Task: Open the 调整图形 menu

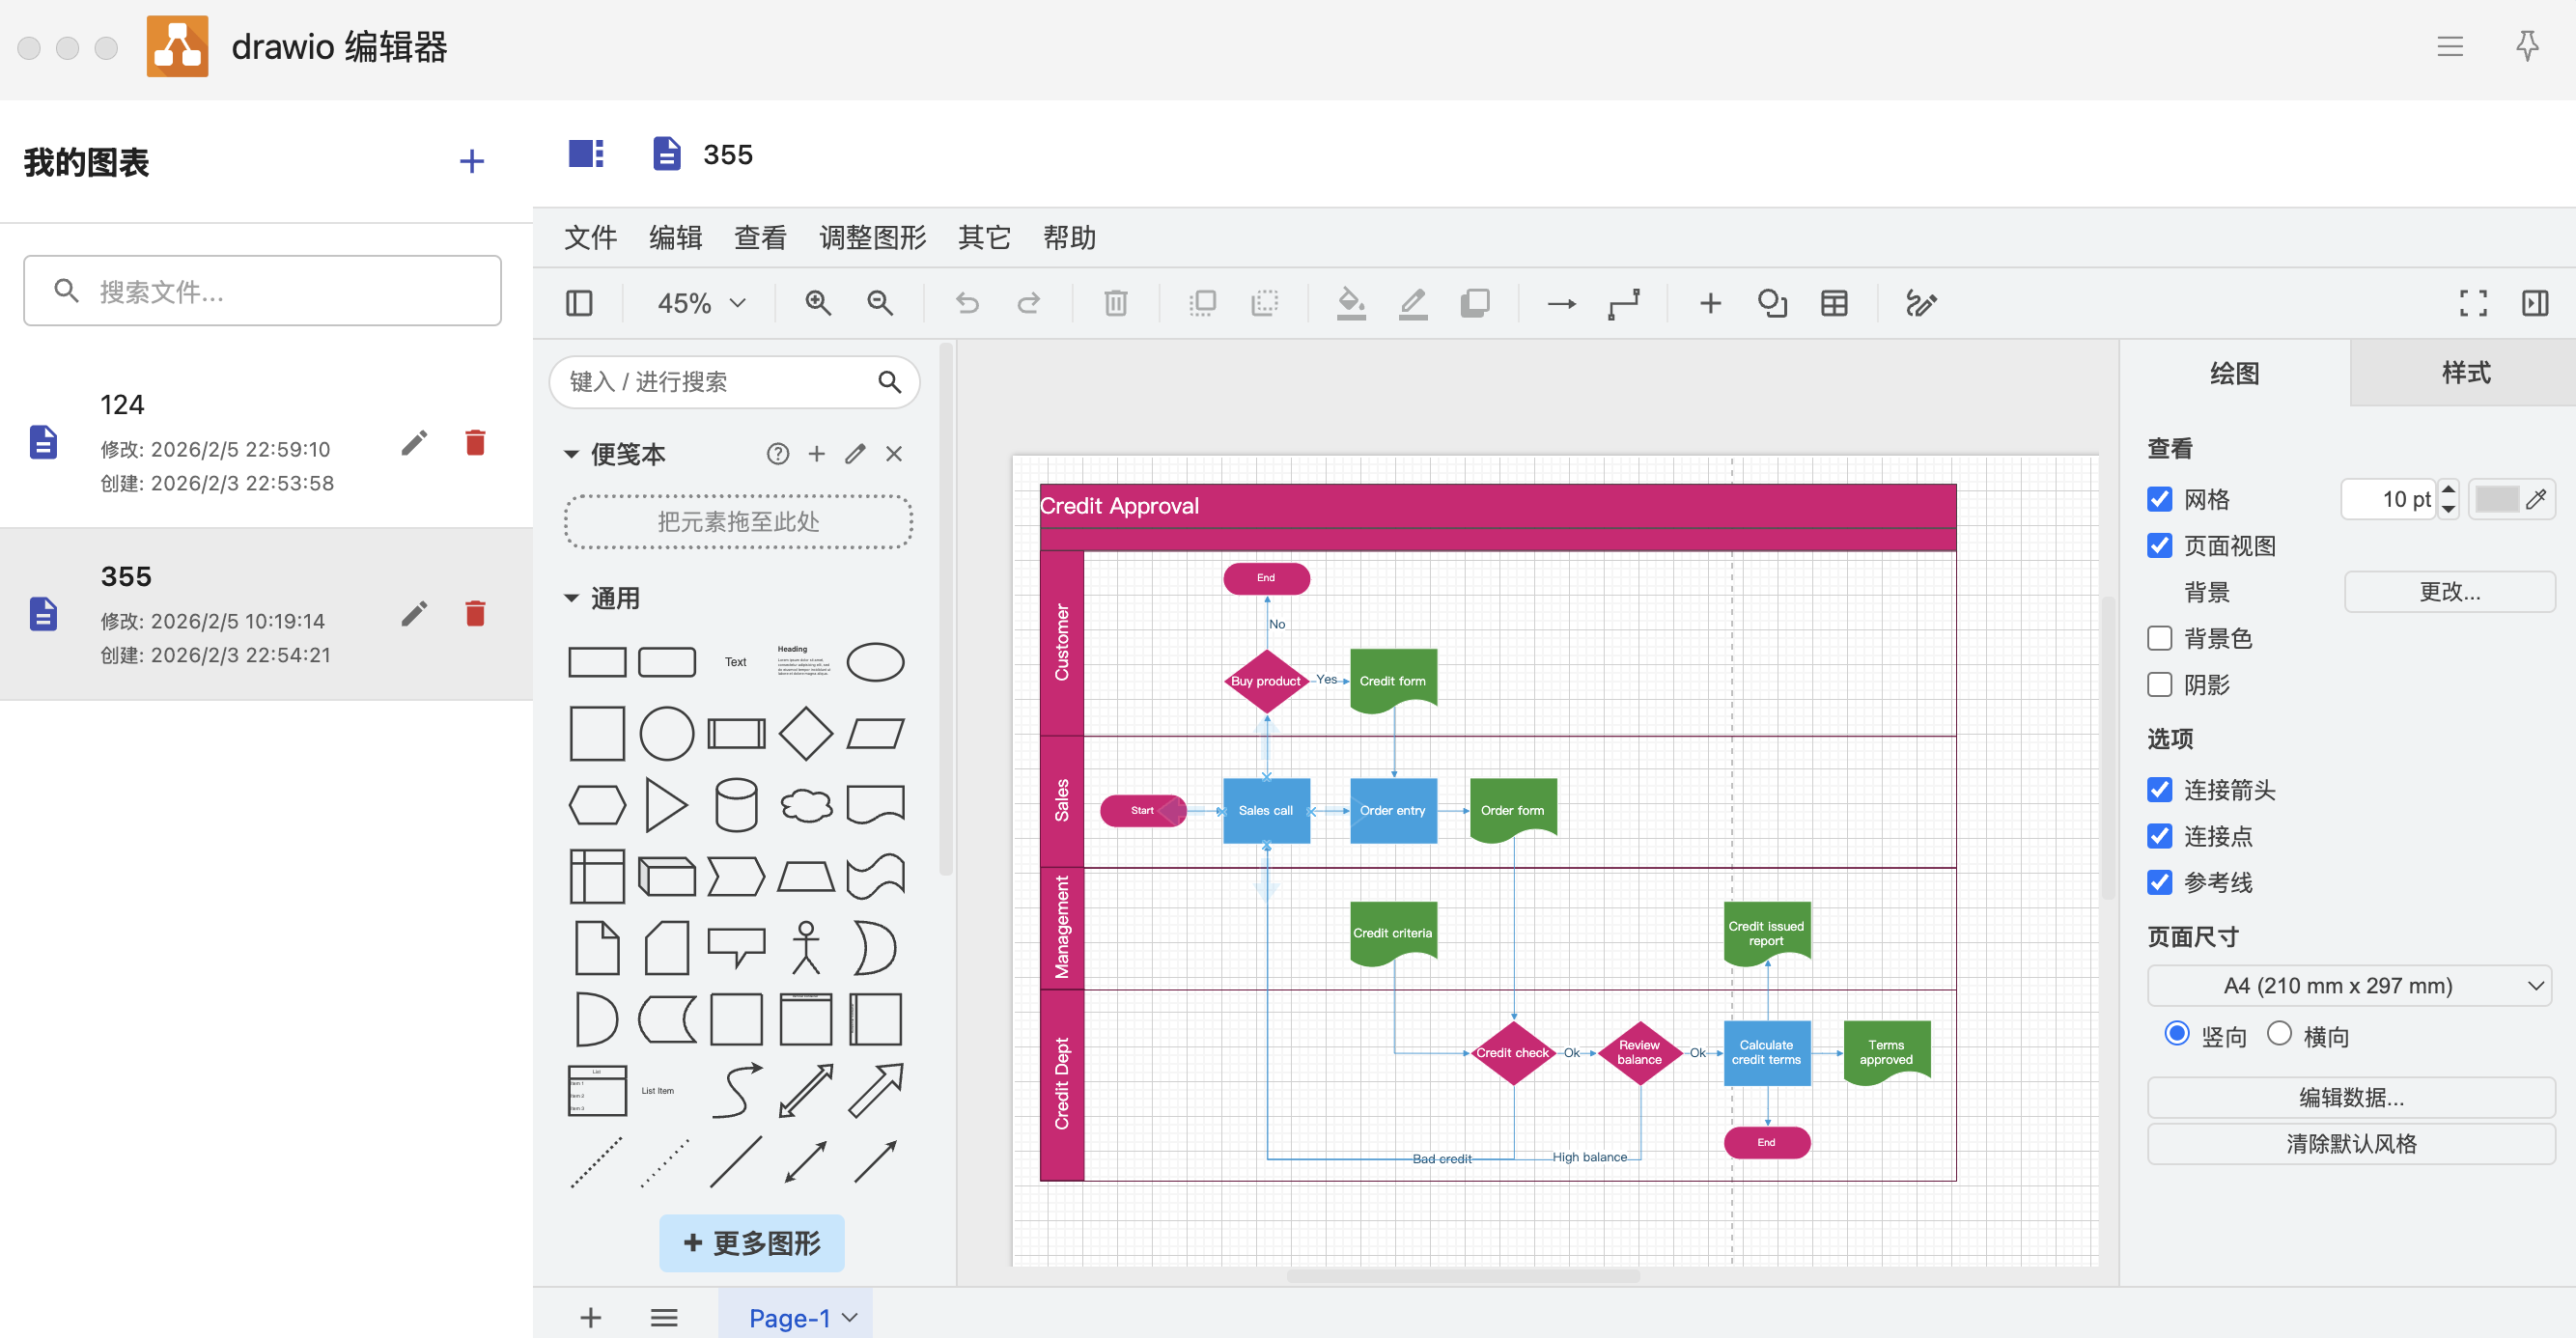Action: [872, 237]
